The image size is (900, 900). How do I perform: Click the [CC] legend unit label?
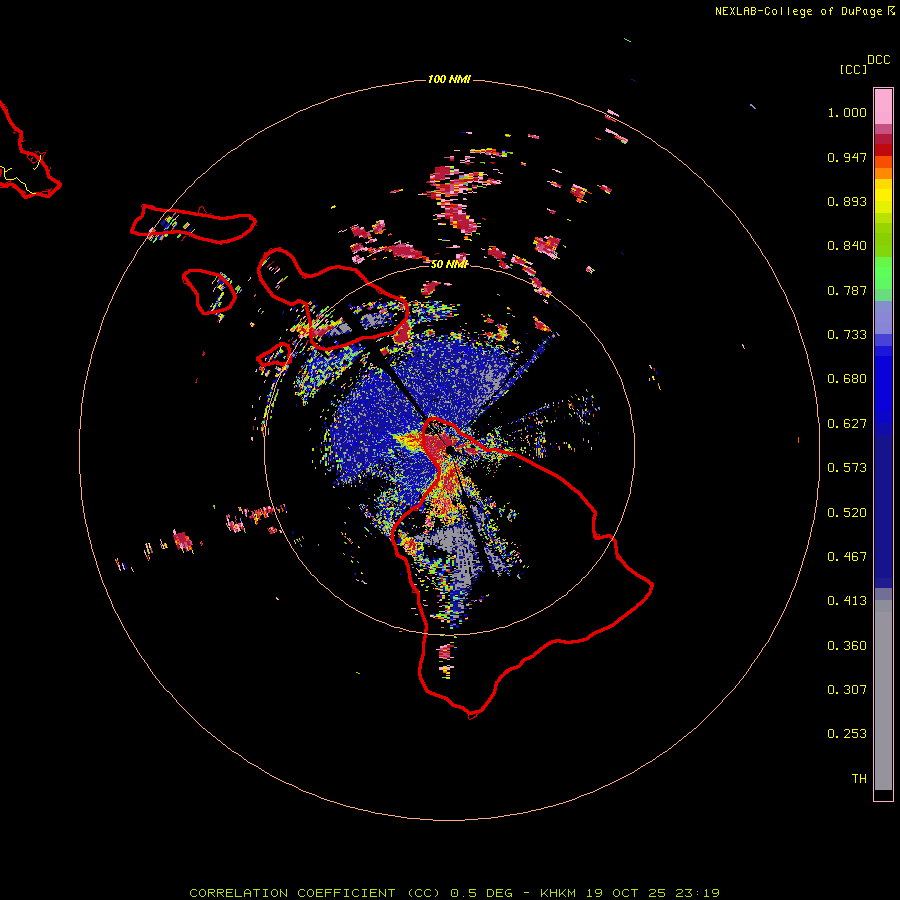click(x=854, y=69)
